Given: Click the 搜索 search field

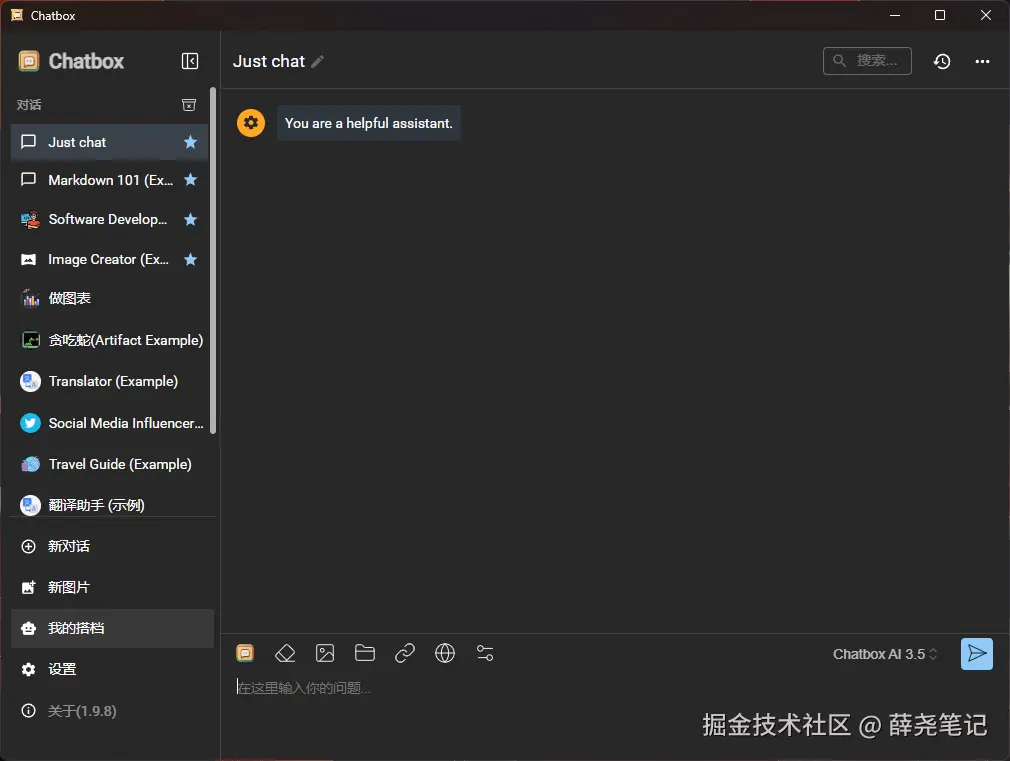Looking at the screenshot, I should 867,61.
